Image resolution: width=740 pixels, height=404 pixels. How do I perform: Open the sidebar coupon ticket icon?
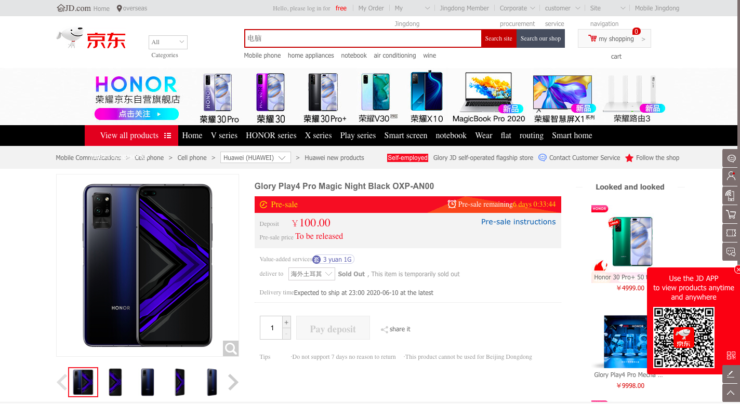tap(731, 233)
